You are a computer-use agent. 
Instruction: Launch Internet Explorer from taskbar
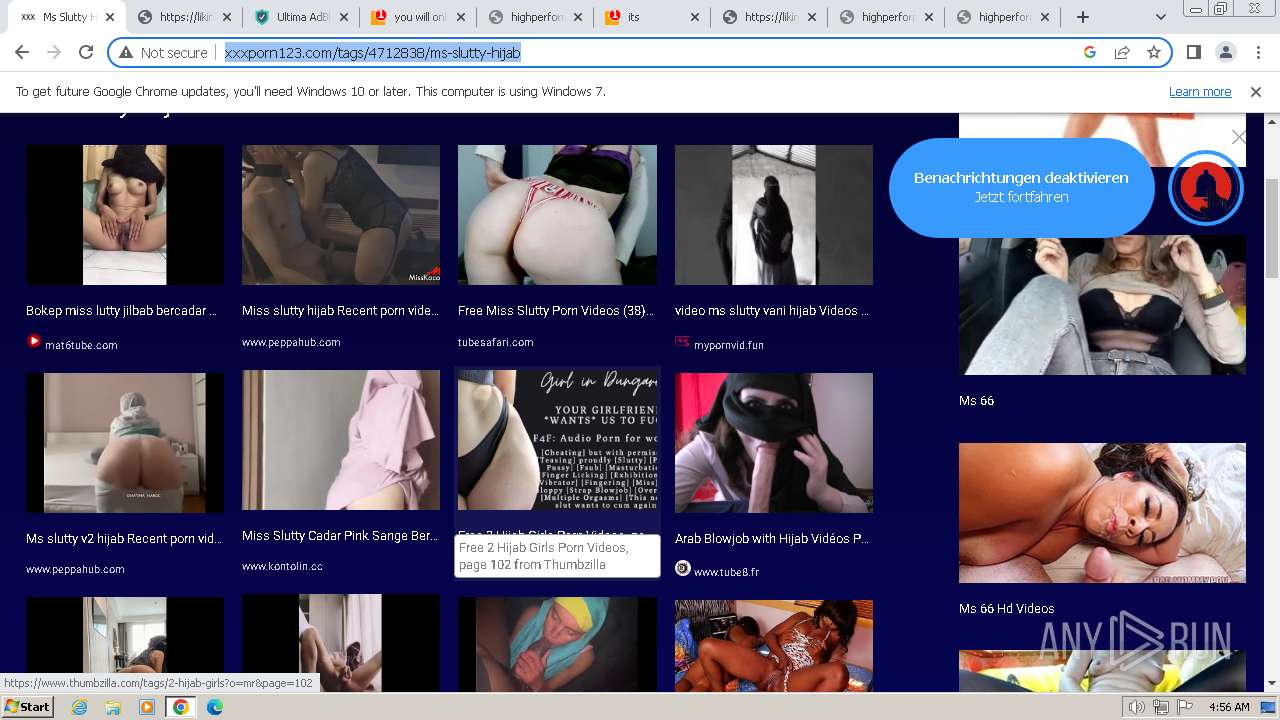coord(80,707)
